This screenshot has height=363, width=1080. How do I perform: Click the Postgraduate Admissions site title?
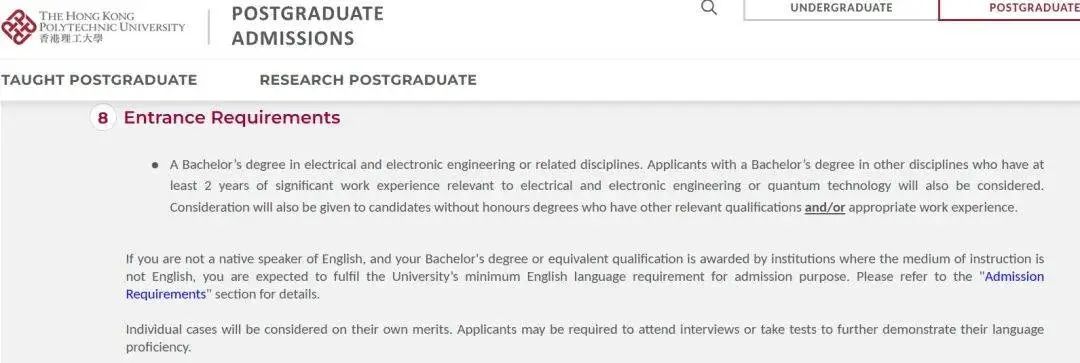(x=307, y=26)
